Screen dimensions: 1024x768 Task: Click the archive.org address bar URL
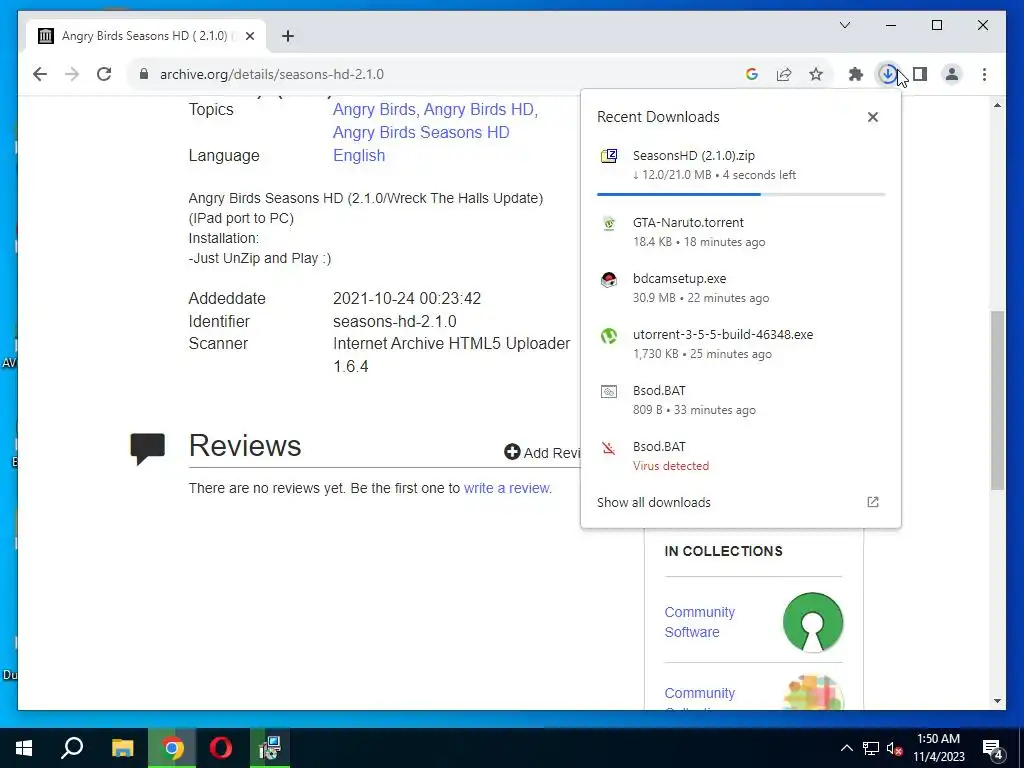(272, 74)
